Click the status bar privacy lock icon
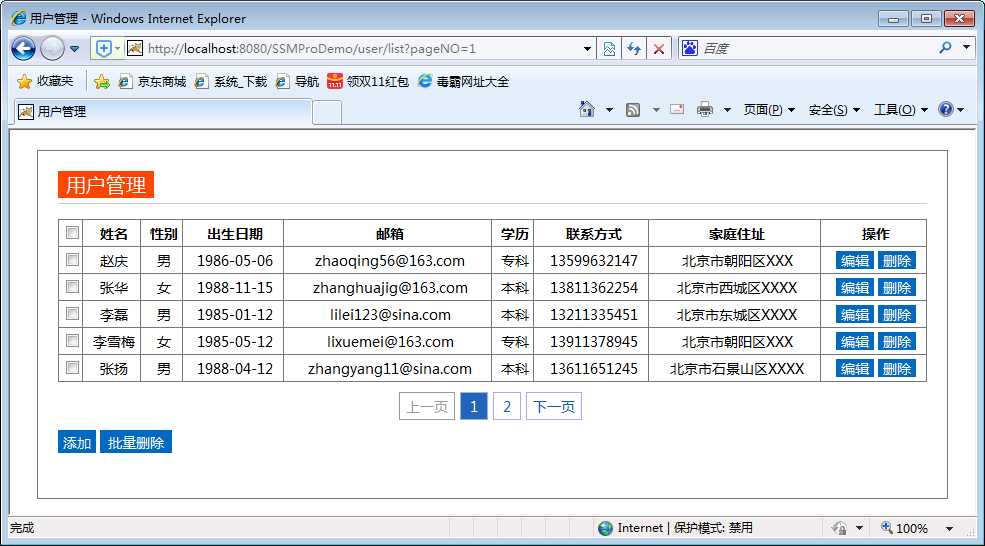Image resolution: width=985 pixels, height=546 pixels. click(x=839, y=528)
